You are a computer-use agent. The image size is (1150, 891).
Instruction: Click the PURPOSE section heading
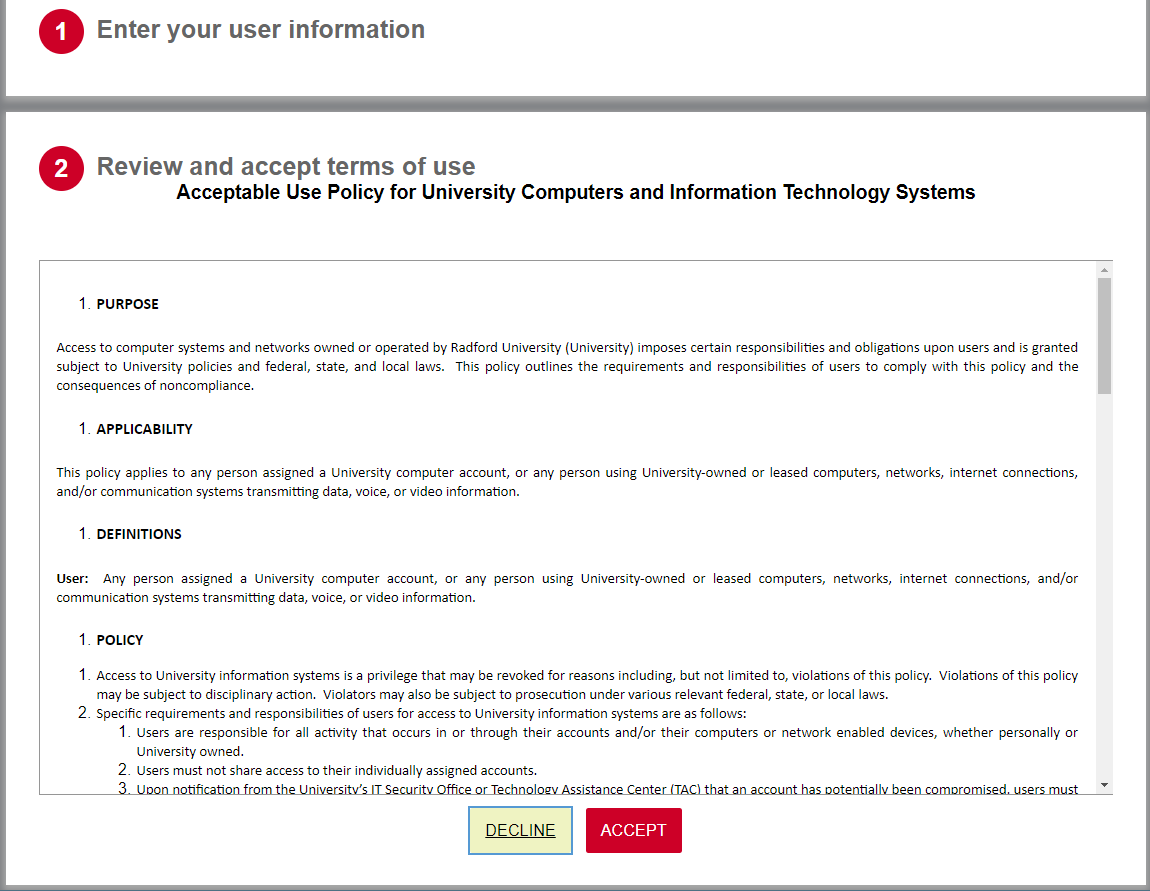[x=128, y=304]
